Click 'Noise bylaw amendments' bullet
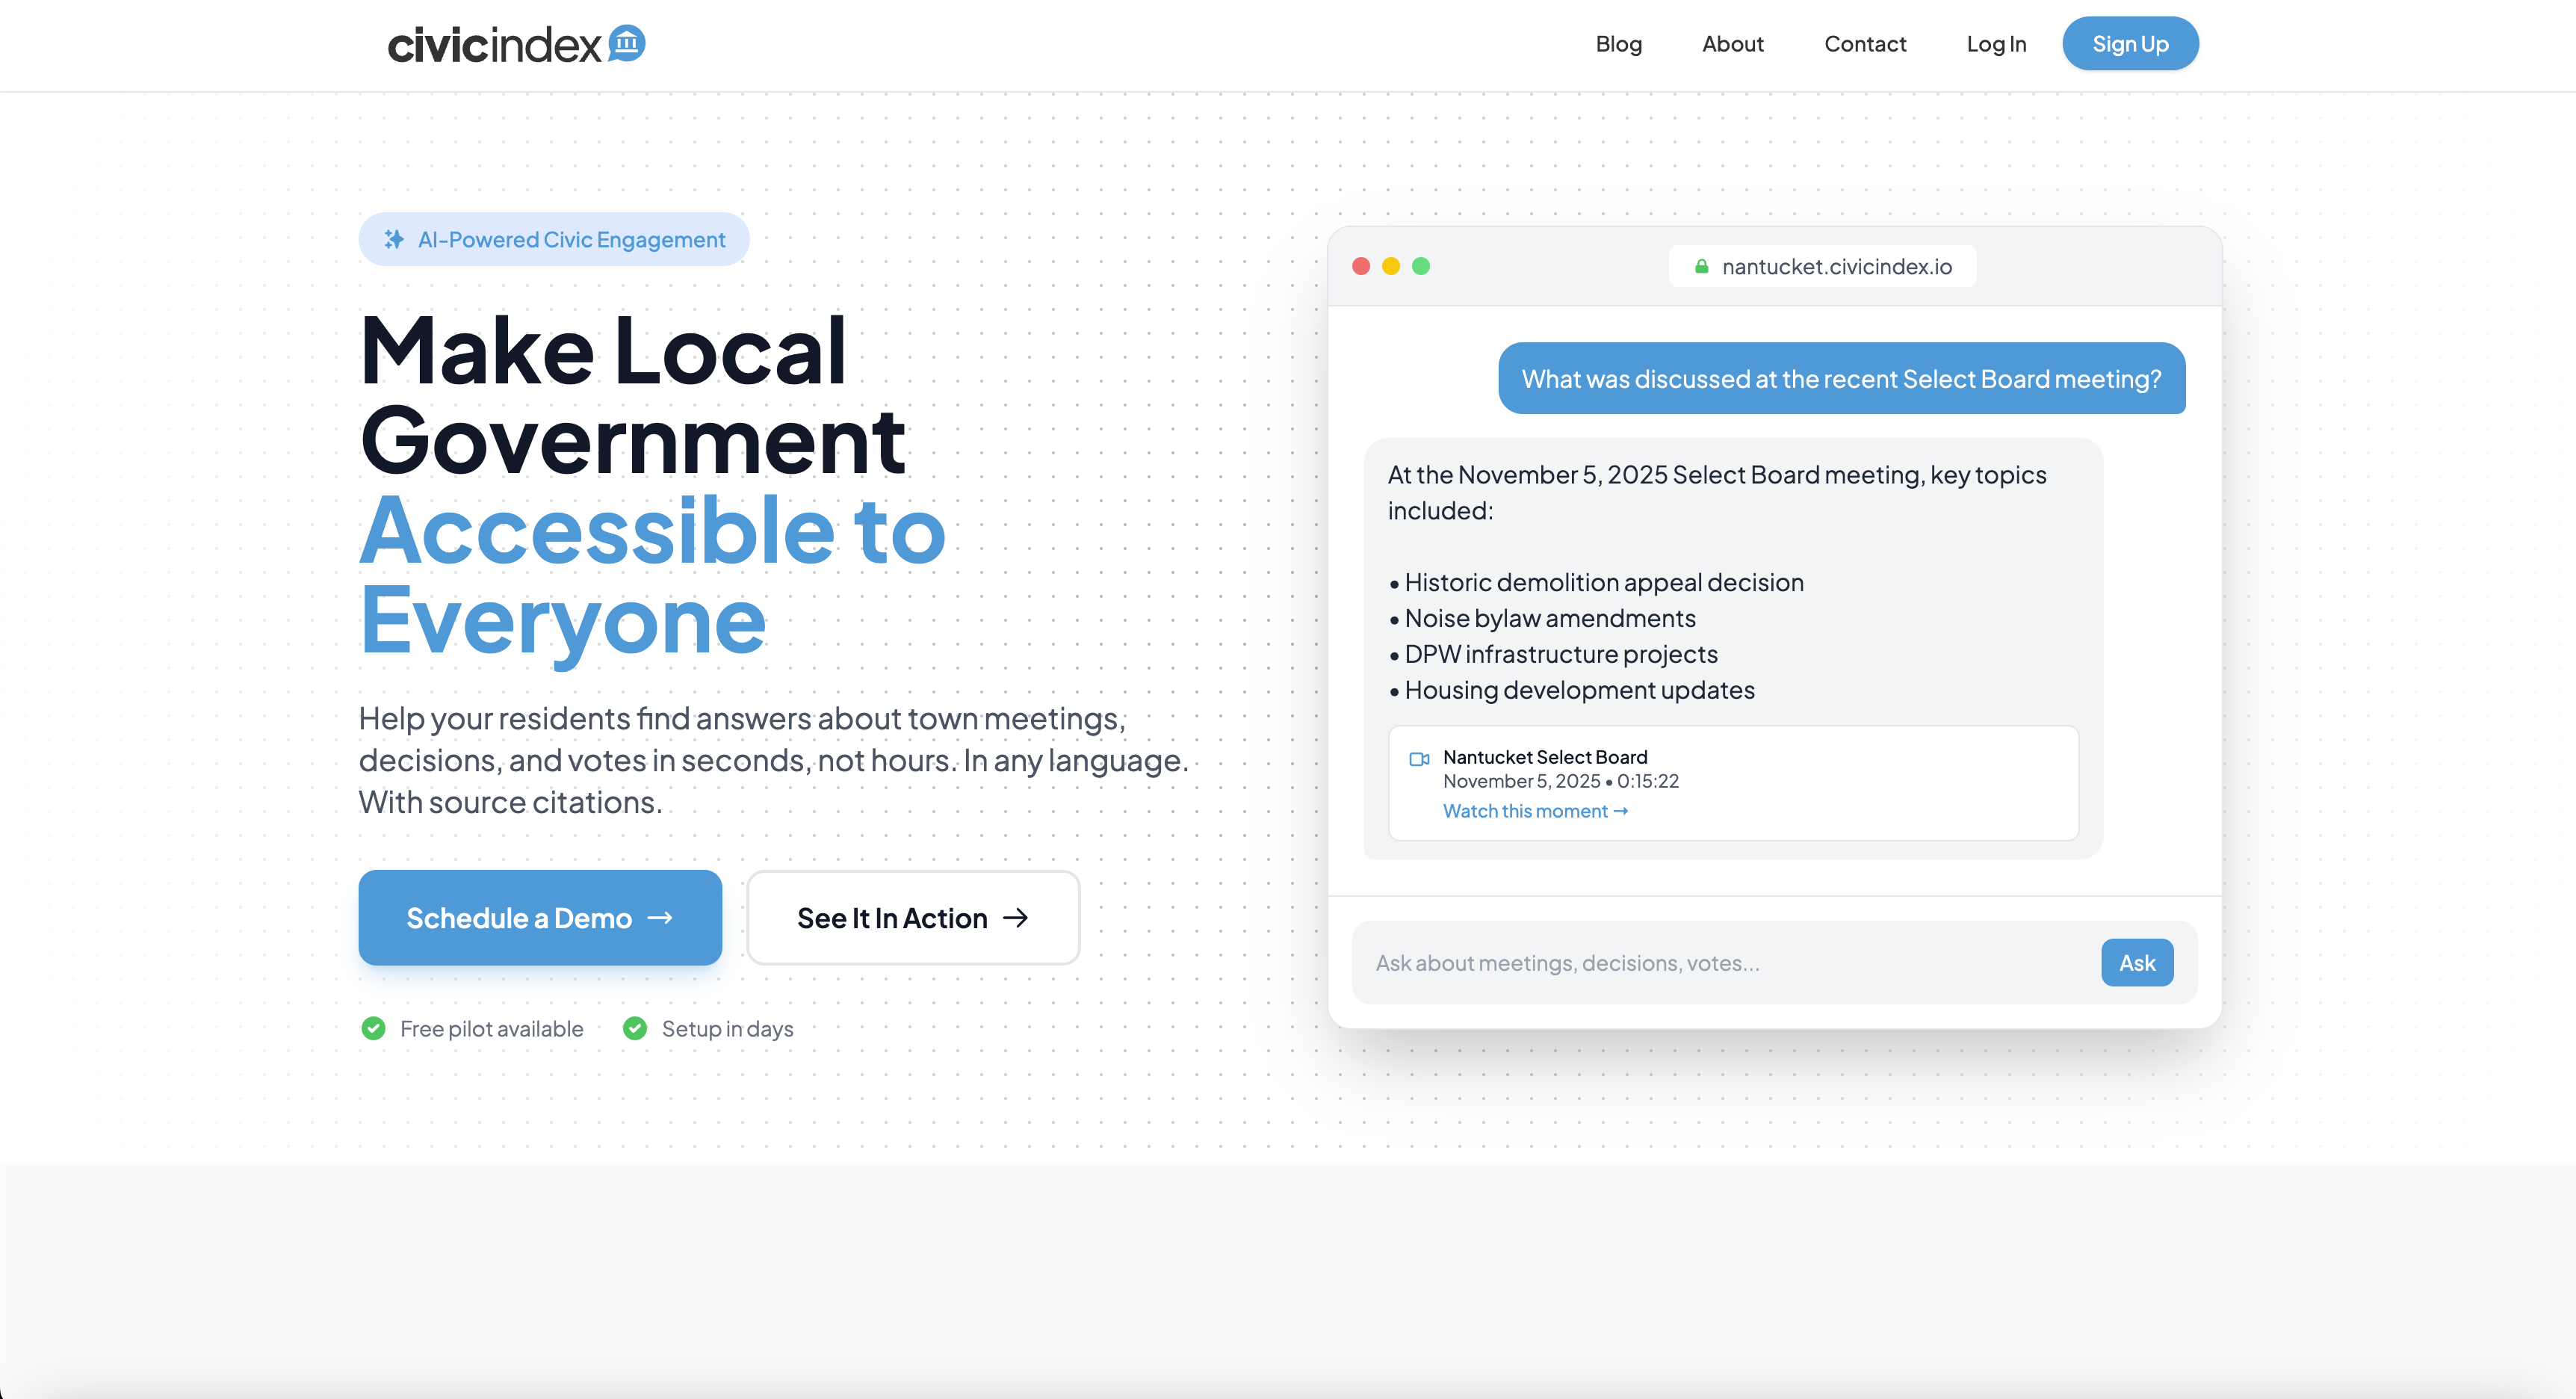The width and height of the screenshot is (2576, 1399). (x=1542, y=618)
